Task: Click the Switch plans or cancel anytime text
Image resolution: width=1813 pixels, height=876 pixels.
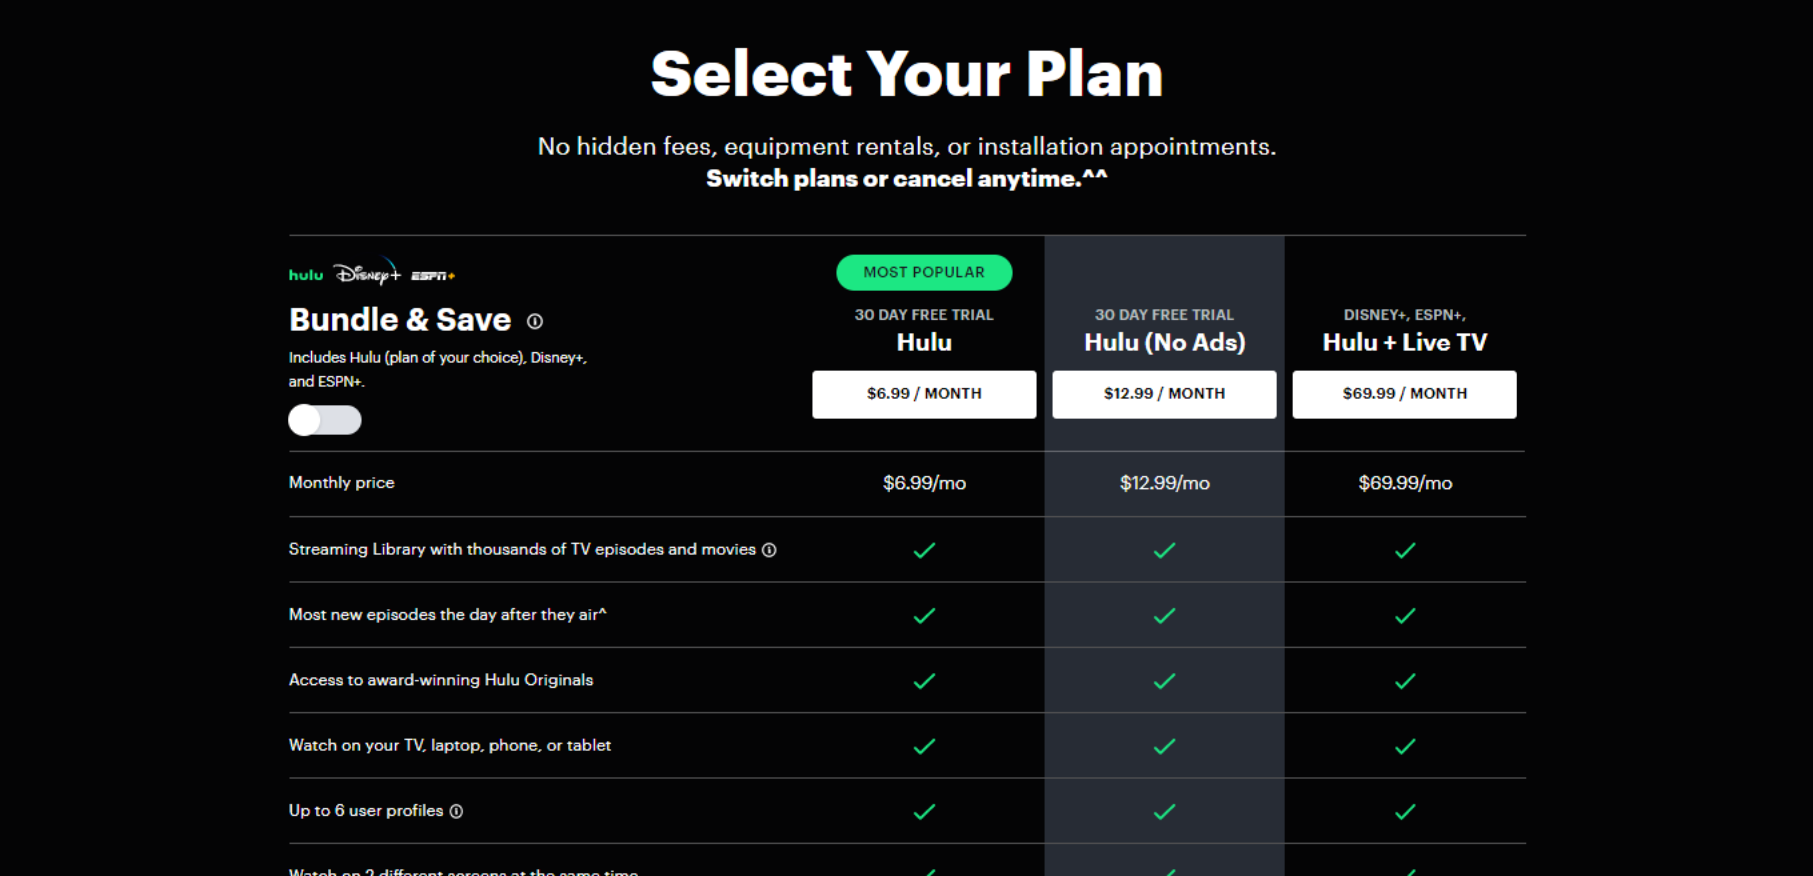Action: (906, 178)
